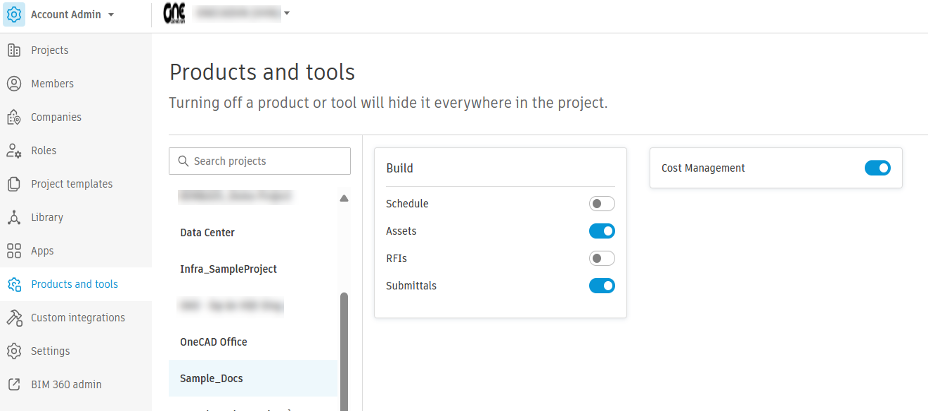This screenshot has height=412, width=928.
Task: Open the Library section
Action: pos(47,217)
